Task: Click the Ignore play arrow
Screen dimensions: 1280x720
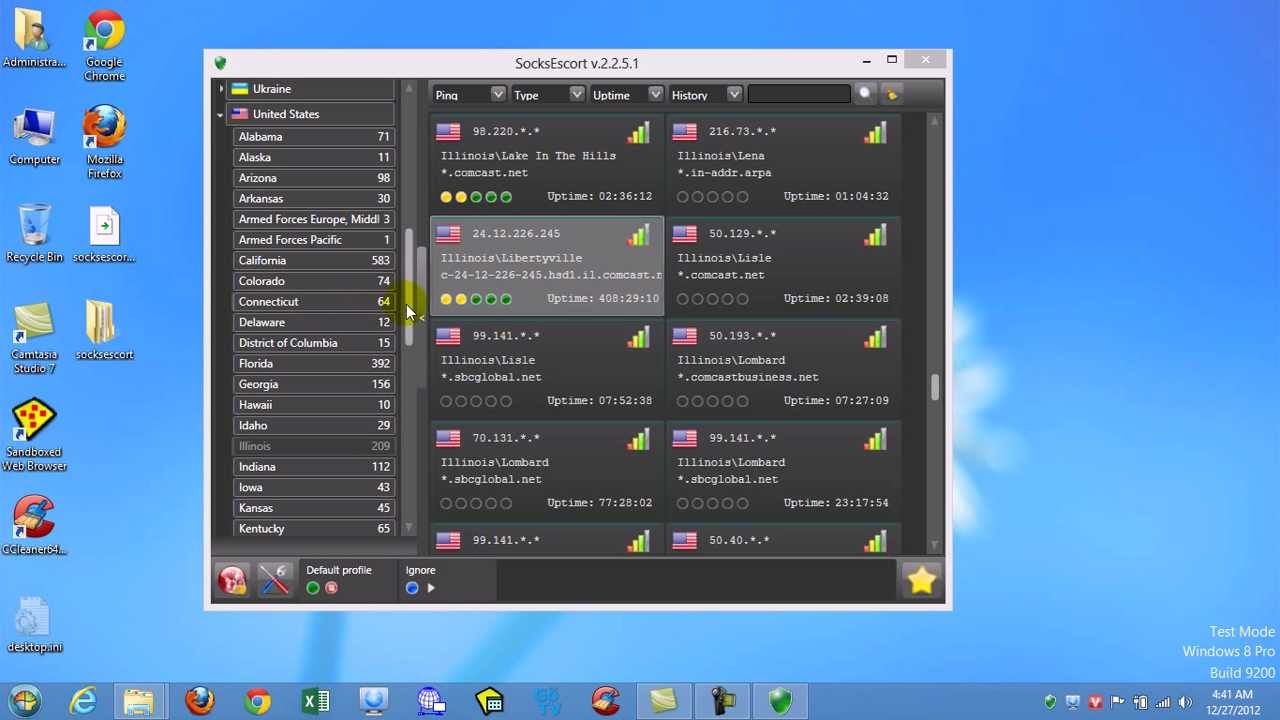Action: point(431,588)
